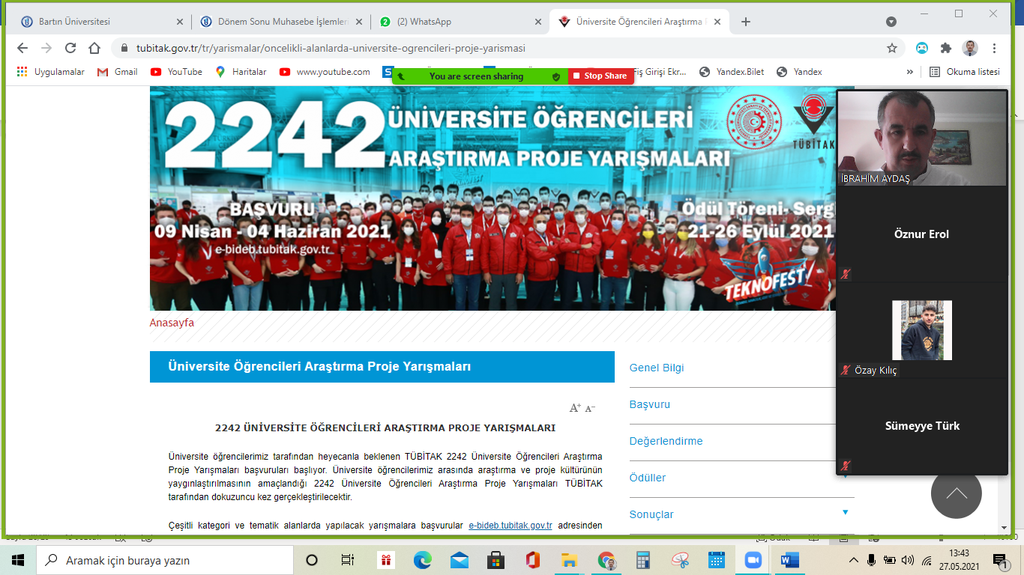This screenshot has height=575, width=1024.
Task: Click the Chrome profile avatar in the toolbar
Action: pos(970,48)
